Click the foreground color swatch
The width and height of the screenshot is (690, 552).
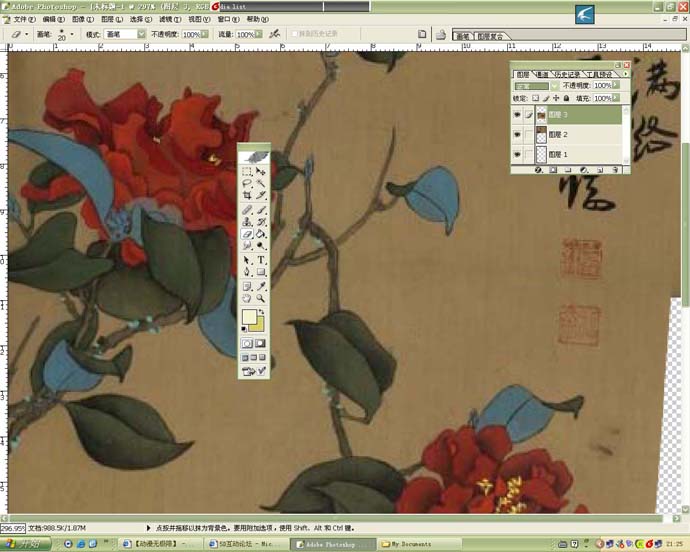click(x=250, y=316)
